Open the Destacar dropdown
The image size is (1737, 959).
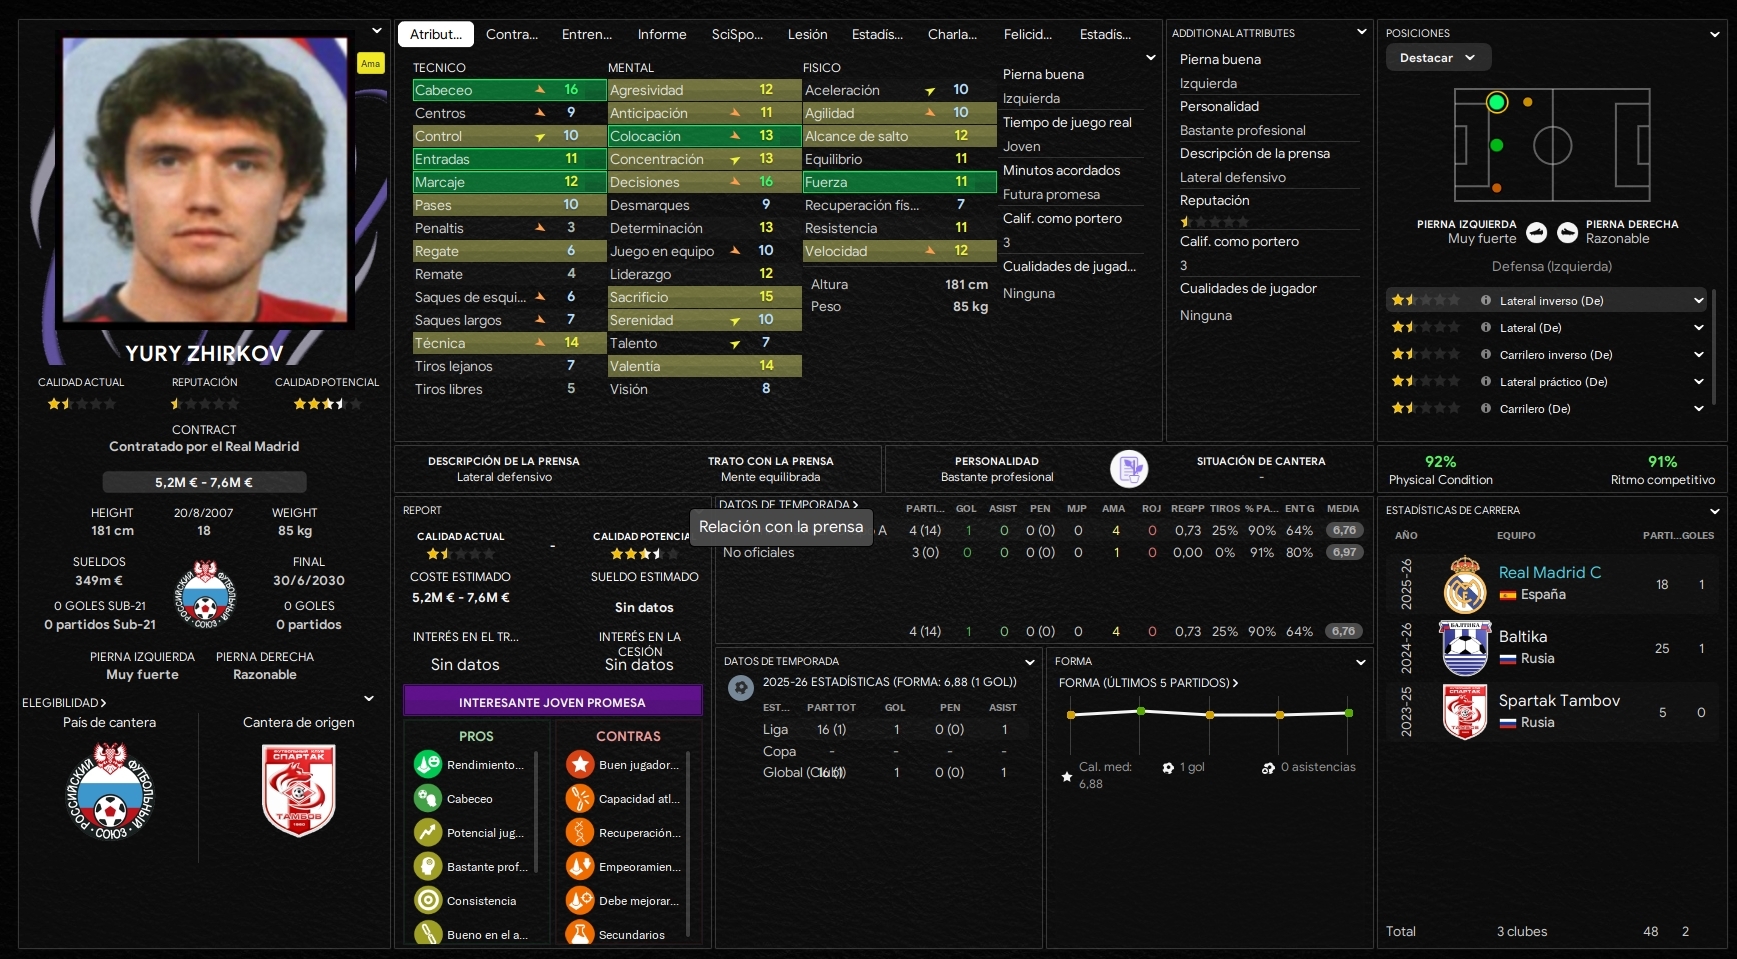pyautogui.click(x=1438, y=58)
